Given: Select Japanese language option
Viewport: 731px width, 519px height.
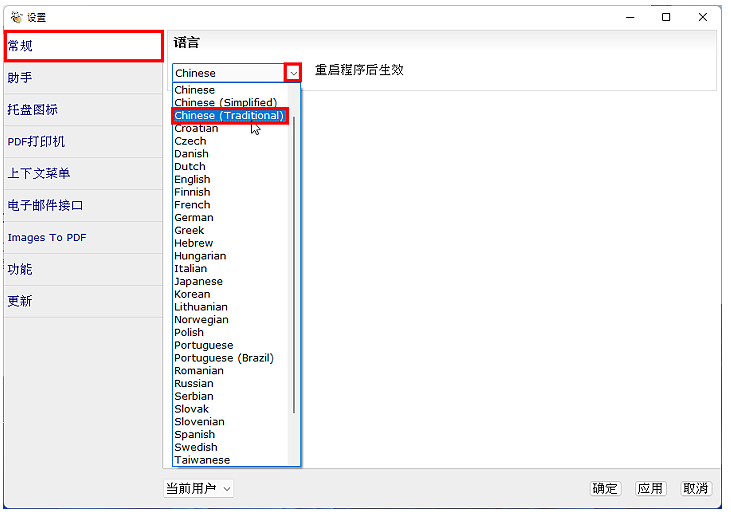Looking at the screenshot, I should pyautogui.click(x=230, y=282).
